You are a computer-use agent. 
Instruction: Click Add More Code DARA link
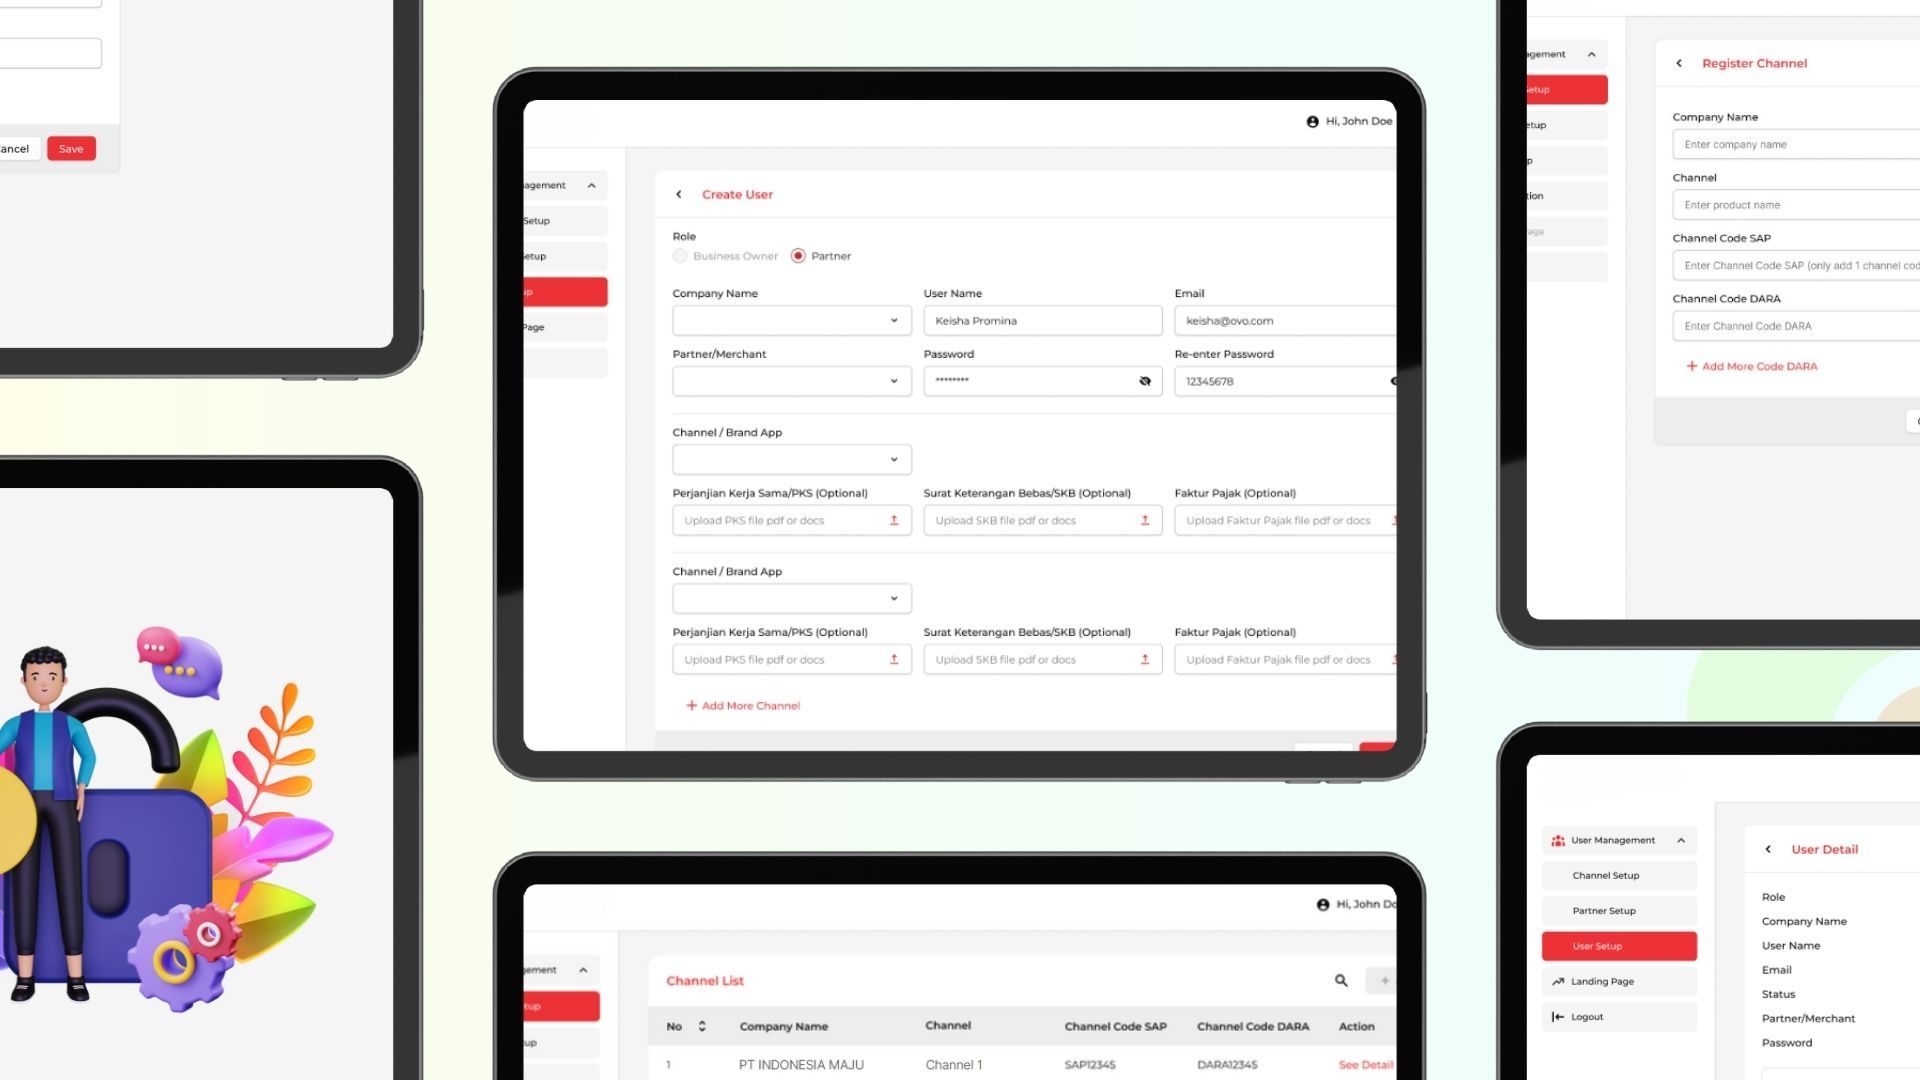pyautogui.click(x=1753, y=365)
